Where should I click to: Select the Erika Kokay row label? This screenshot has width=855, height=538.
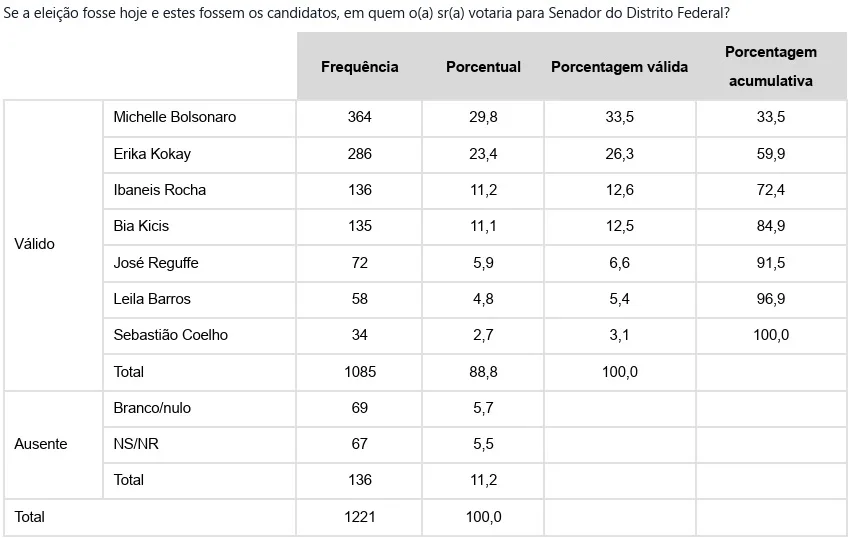(x=152, y=154)
